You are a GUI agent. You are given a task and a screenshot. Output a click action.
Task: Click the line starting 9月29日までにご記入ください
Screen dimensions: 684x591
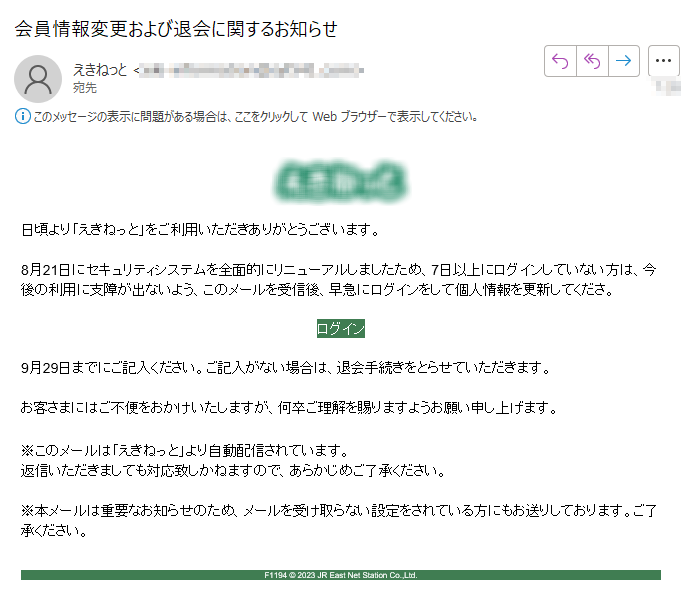click(x=286, y=368)
